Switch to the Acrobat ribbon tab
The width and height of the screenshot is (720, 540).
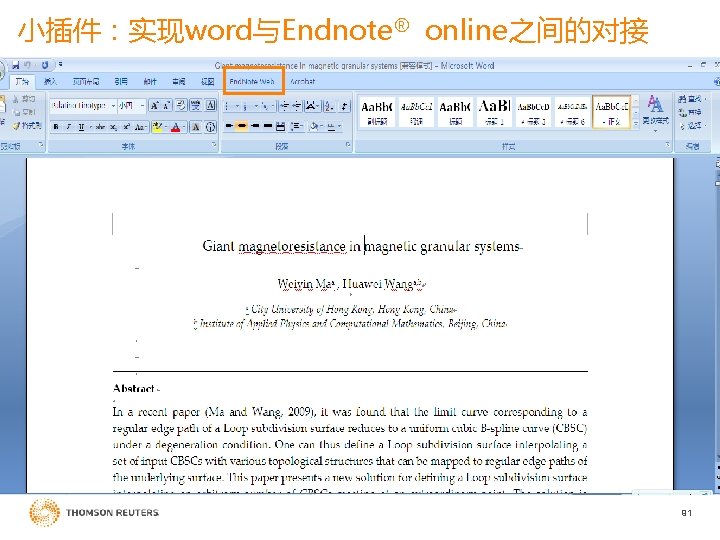tap(302, 81)
